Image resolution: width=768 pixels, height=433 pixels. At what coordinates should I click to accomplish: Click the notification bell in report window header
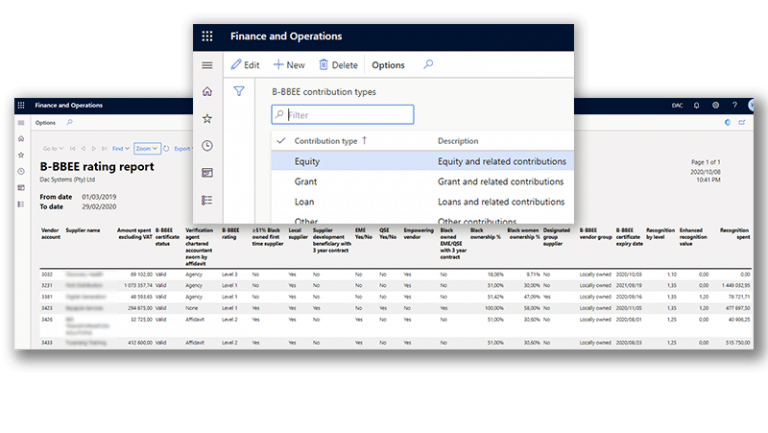[696, 105]
